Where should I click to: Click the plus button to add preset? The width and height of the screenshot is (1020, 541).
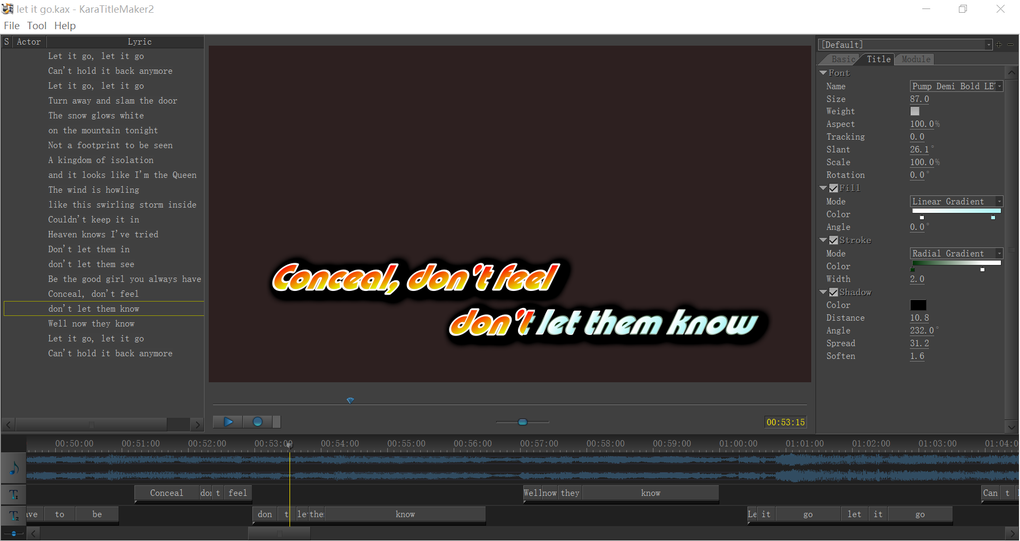[x=999, y=45]
